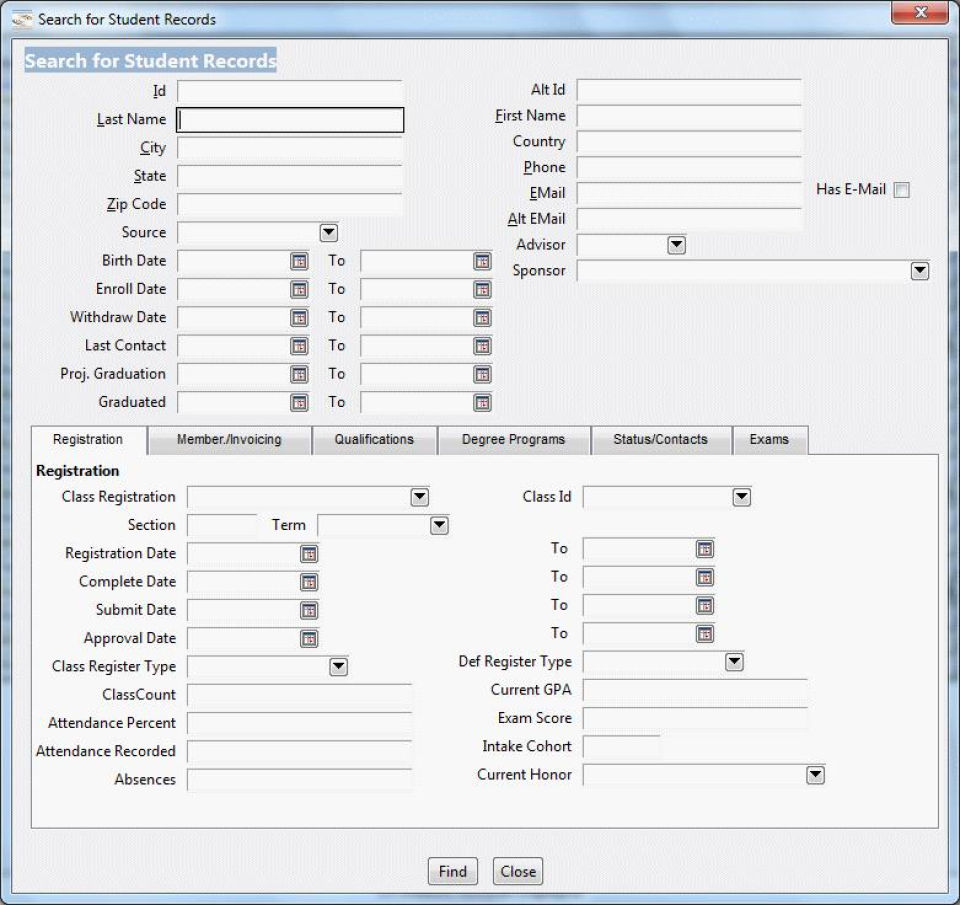Switch to the Member./Invoicing tab
The height and width of the screenshot is (905, 960).
pyautogui.click(x=230, y=440)
